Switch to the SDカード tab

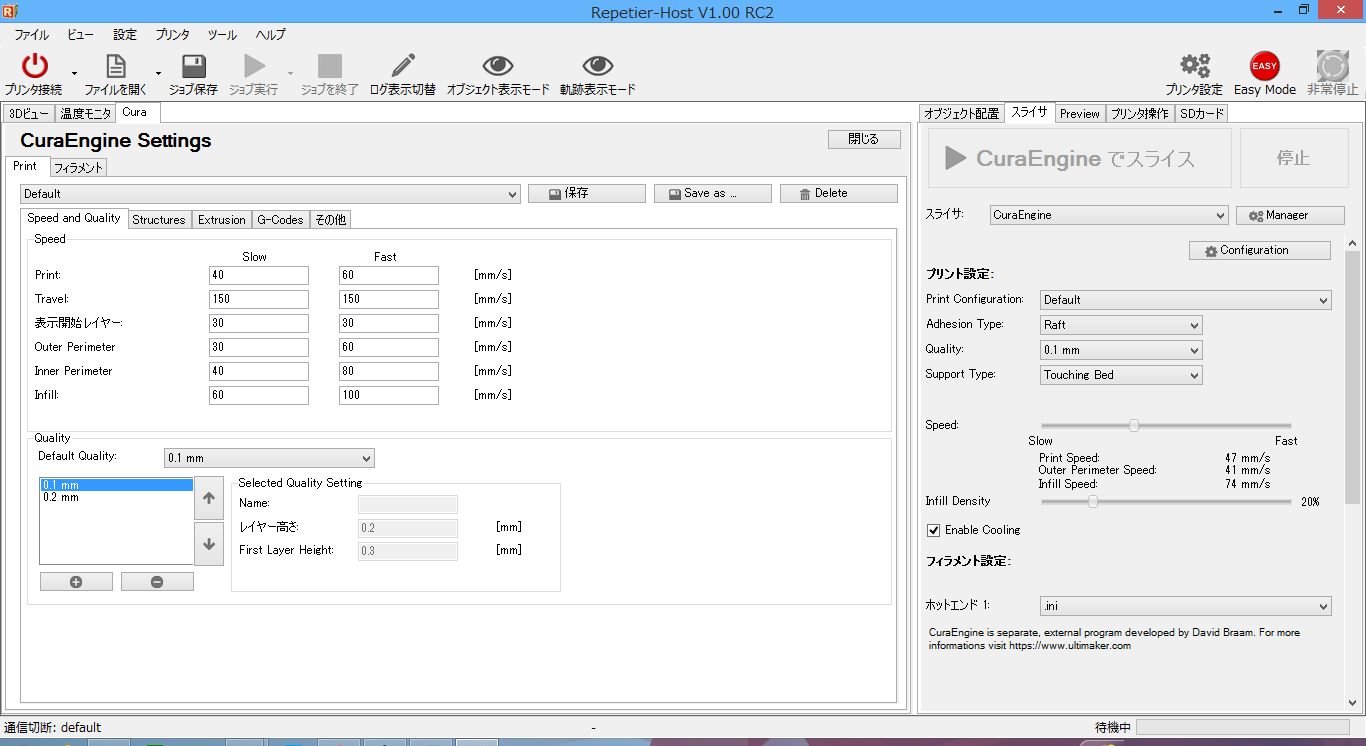coord(1202,114)
